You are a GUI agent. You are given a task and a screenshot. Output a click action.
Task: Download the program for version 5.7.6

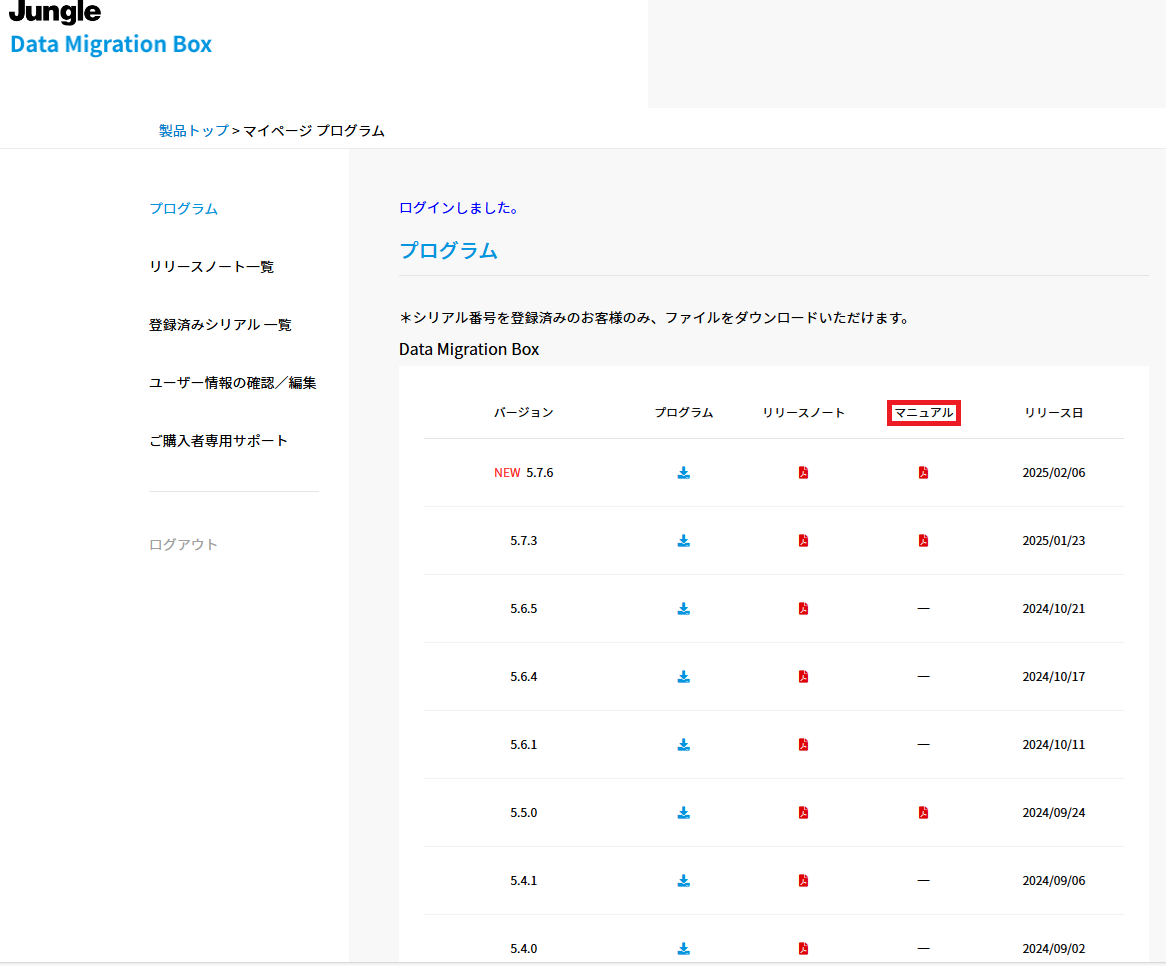(683, 473)
